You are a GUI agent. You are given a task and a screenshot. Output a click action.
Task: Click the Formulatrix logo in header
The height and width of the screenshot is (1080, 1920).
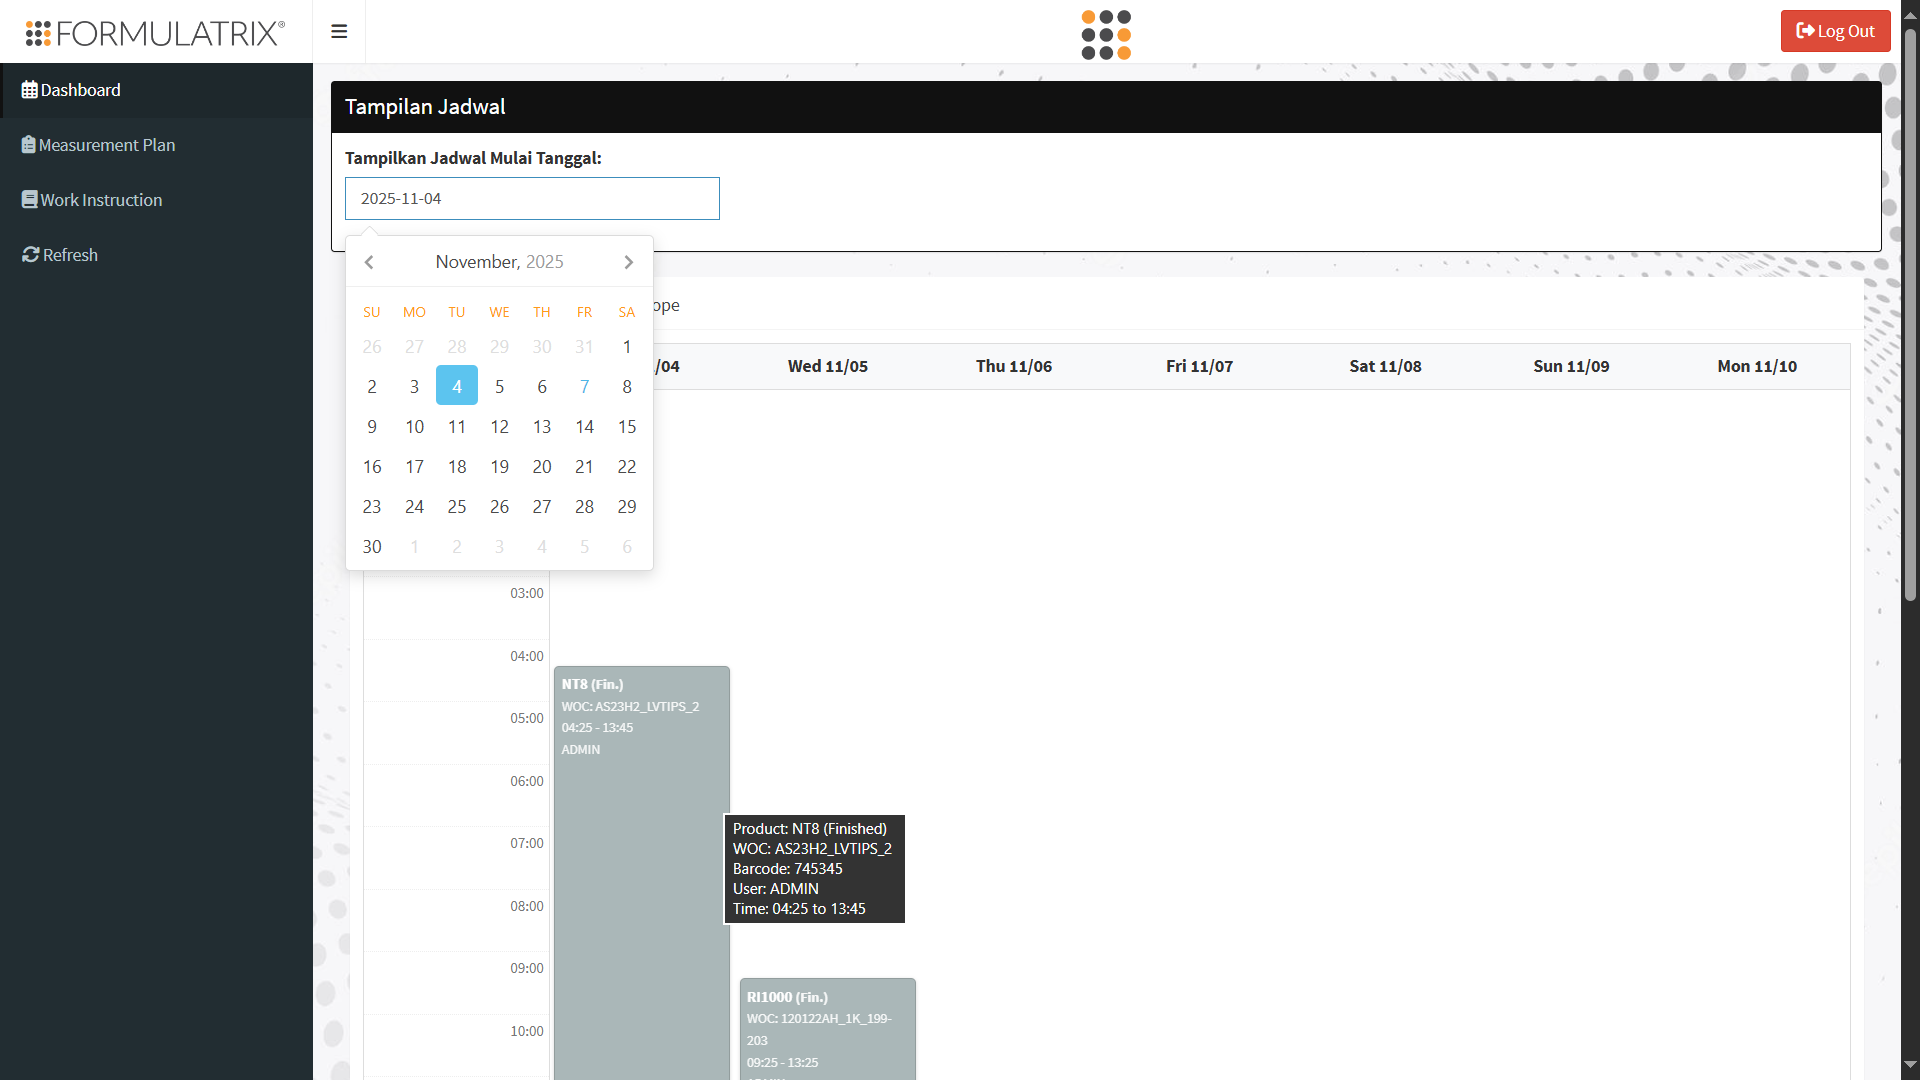pyautogui.click(x=155, y=33)
